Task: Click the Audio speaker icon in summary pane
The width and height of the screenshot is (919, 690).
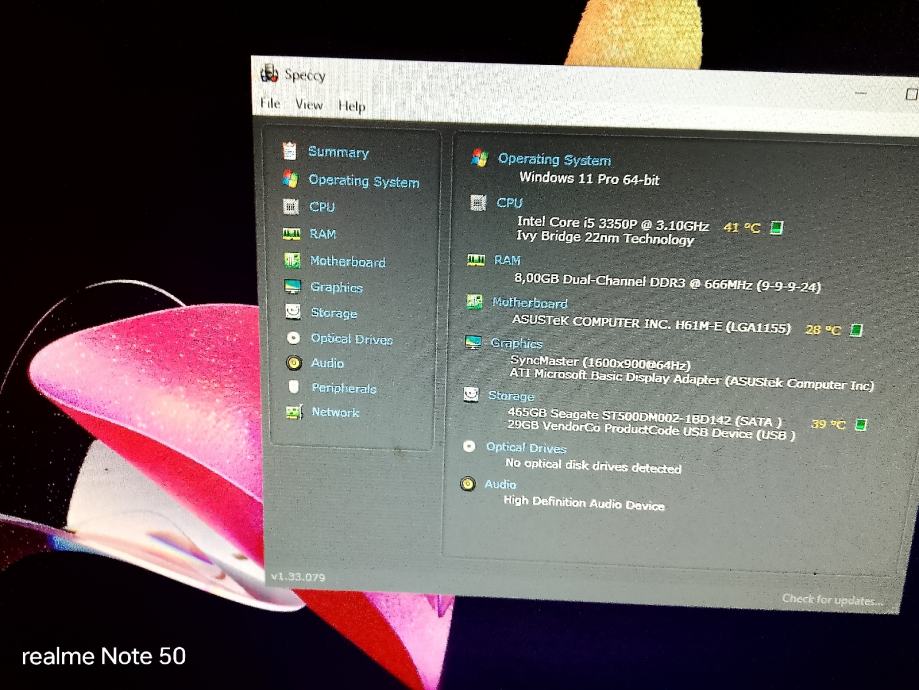Action: click(x=468, y=484)
